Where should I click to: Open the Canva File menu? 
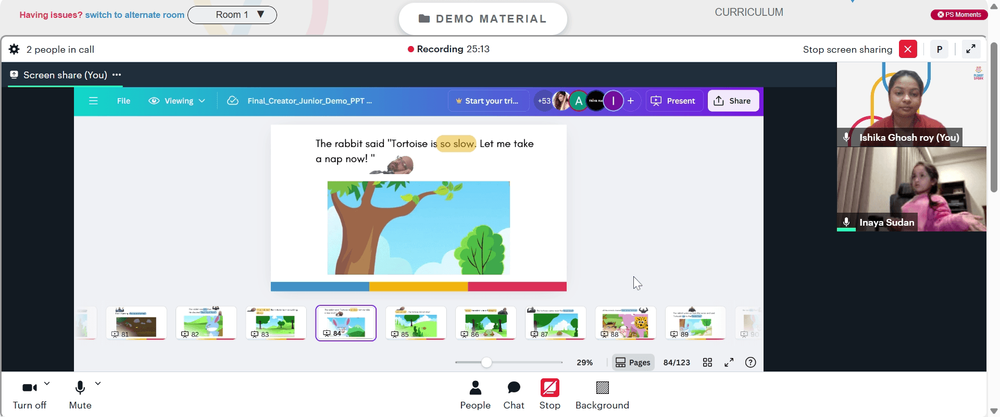[123, 101]
